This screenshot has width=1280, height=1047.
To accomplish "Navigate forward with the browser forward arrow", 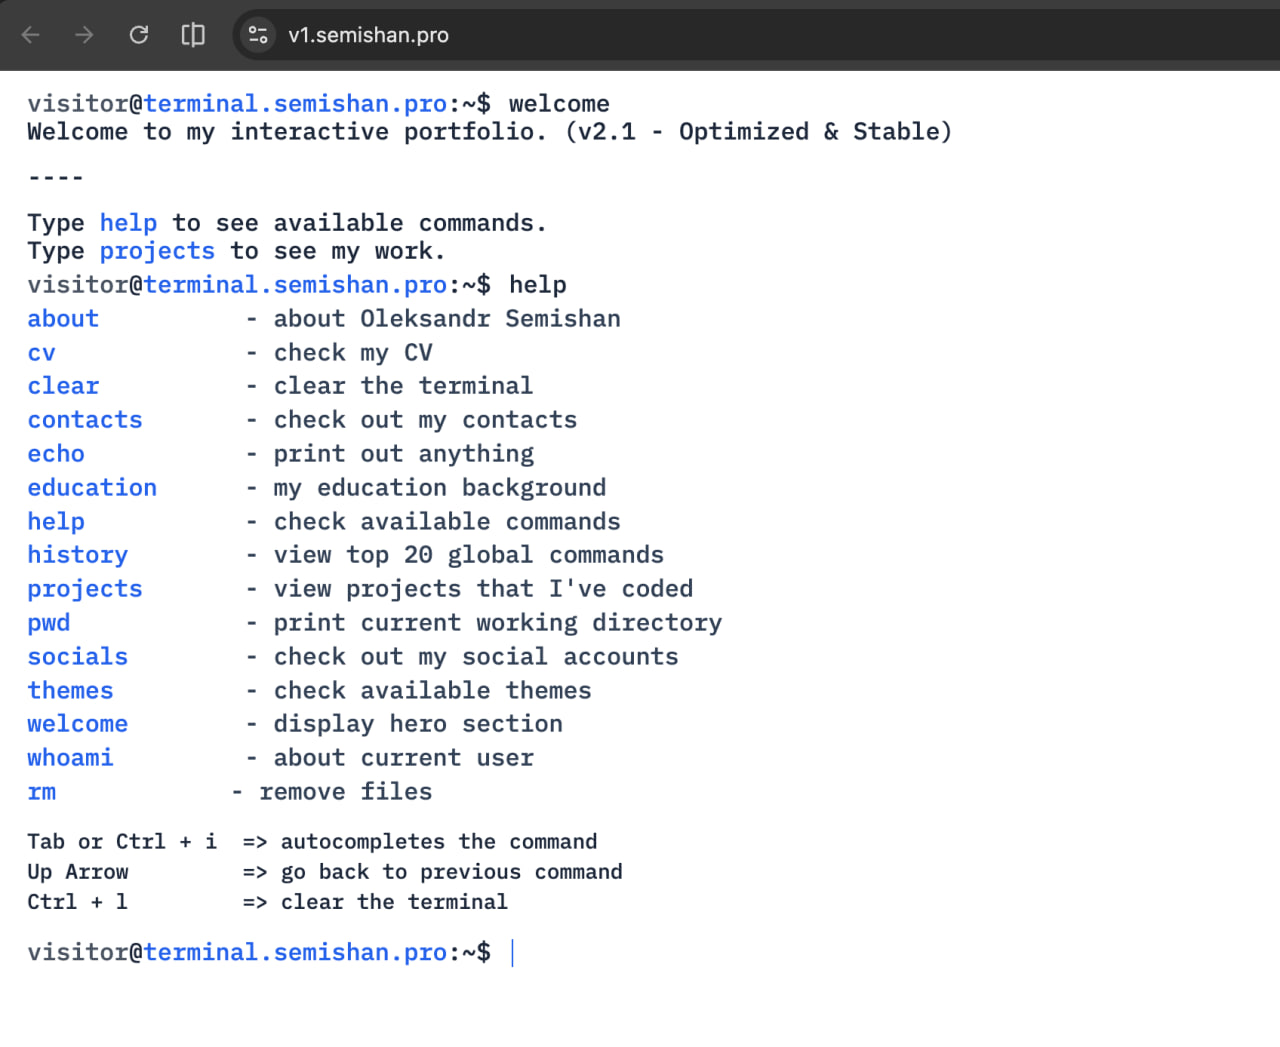I will pos(84,34).
